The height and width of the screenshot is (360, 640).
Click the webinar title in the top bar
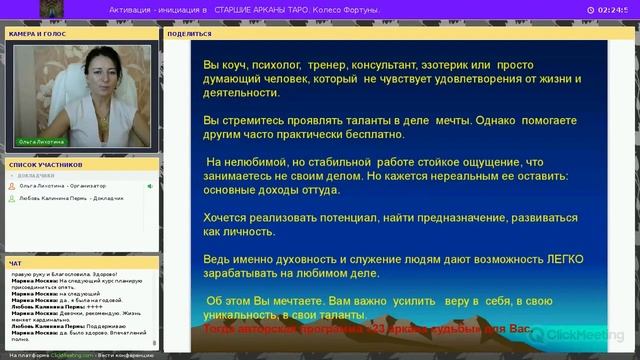pyautogui.click(x=244, y=10)
